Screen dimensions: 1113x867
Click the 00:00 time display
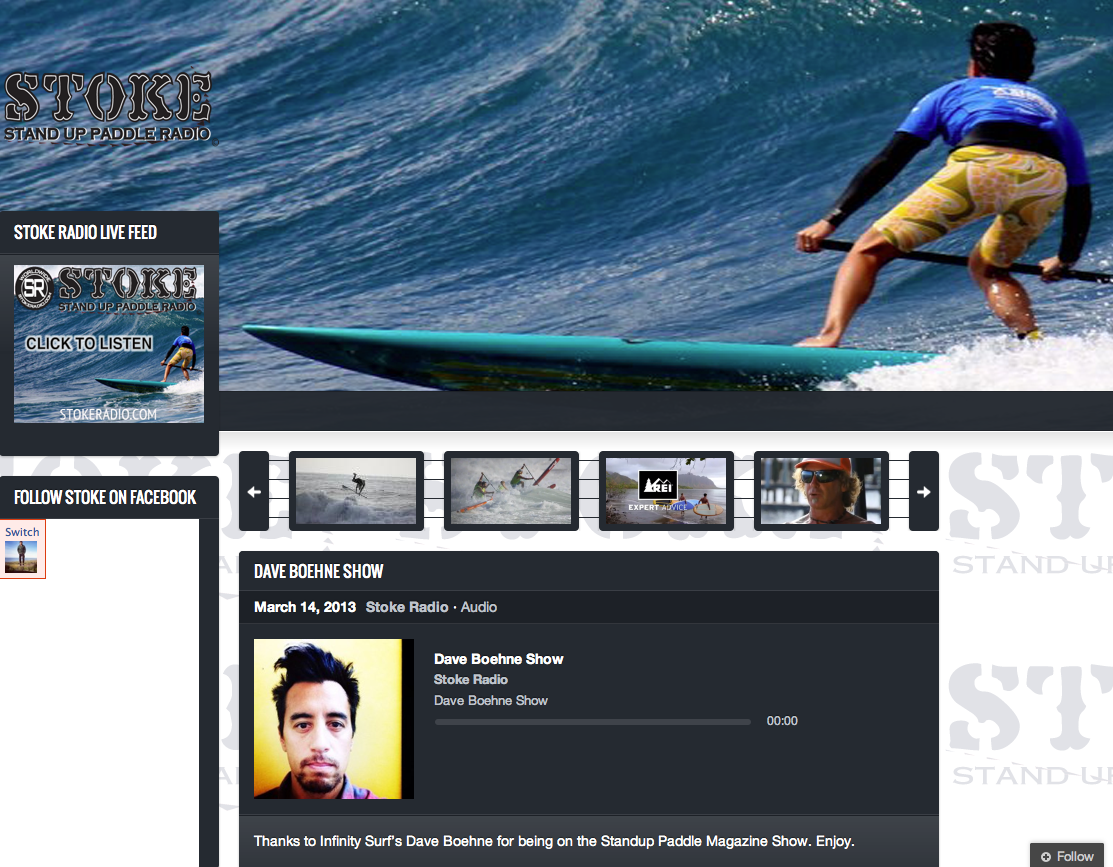coord(782,721)
